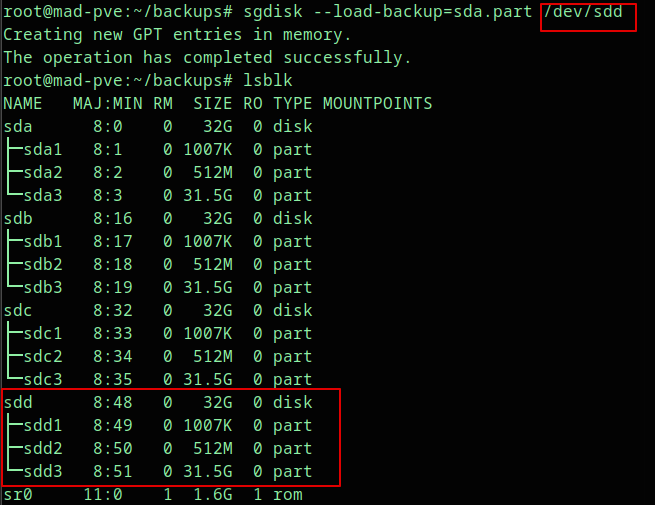Click the 8:0 value in sda row

click(108, 127)
